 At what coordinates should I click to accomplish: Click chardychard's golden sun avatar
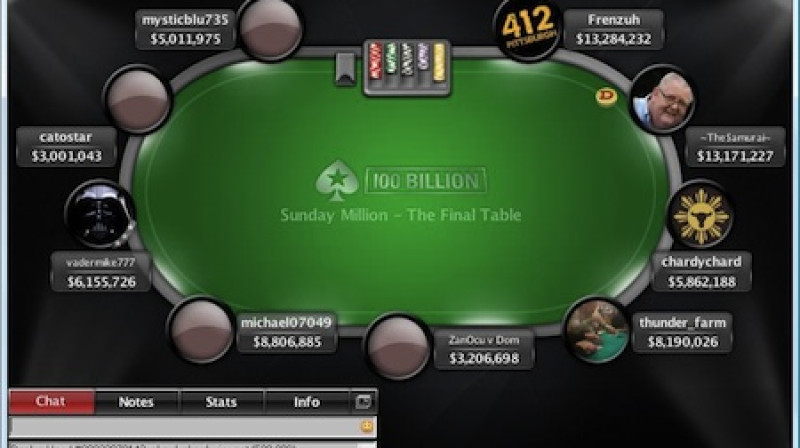tap(700, 214)
